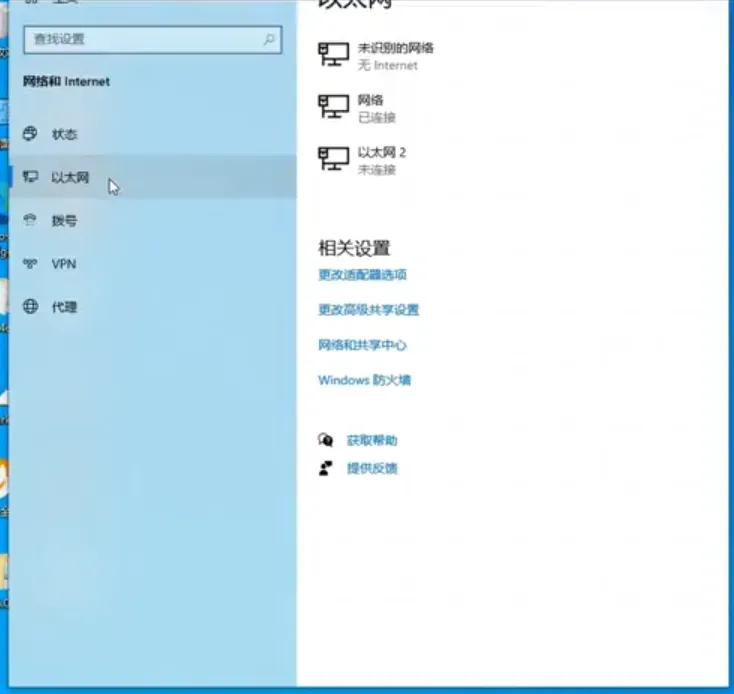This screenshot has width=734, height=694.
Task: Click the 以太网 monitor icon in the sidebar
Action: click(30, 178)
